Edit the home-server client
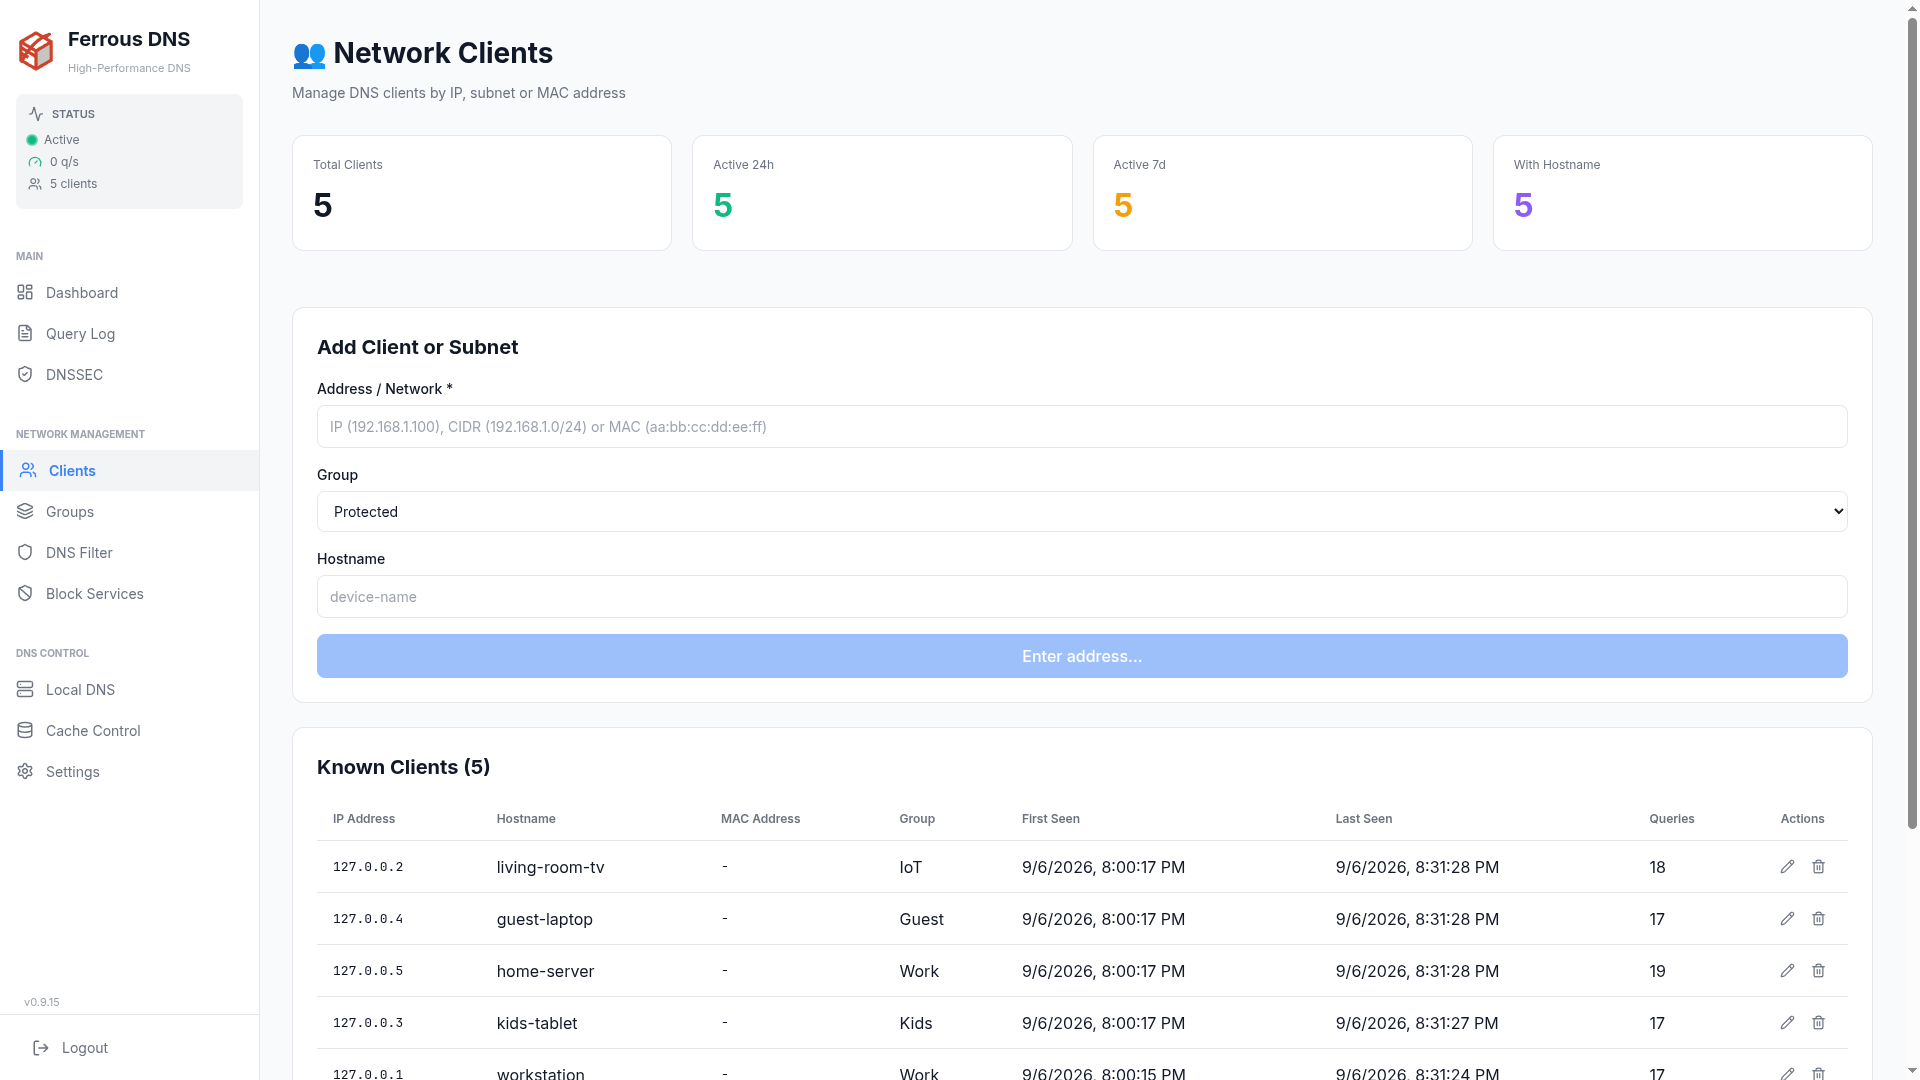This screenshot has width=1920, height=1080. pos(1787,971)
